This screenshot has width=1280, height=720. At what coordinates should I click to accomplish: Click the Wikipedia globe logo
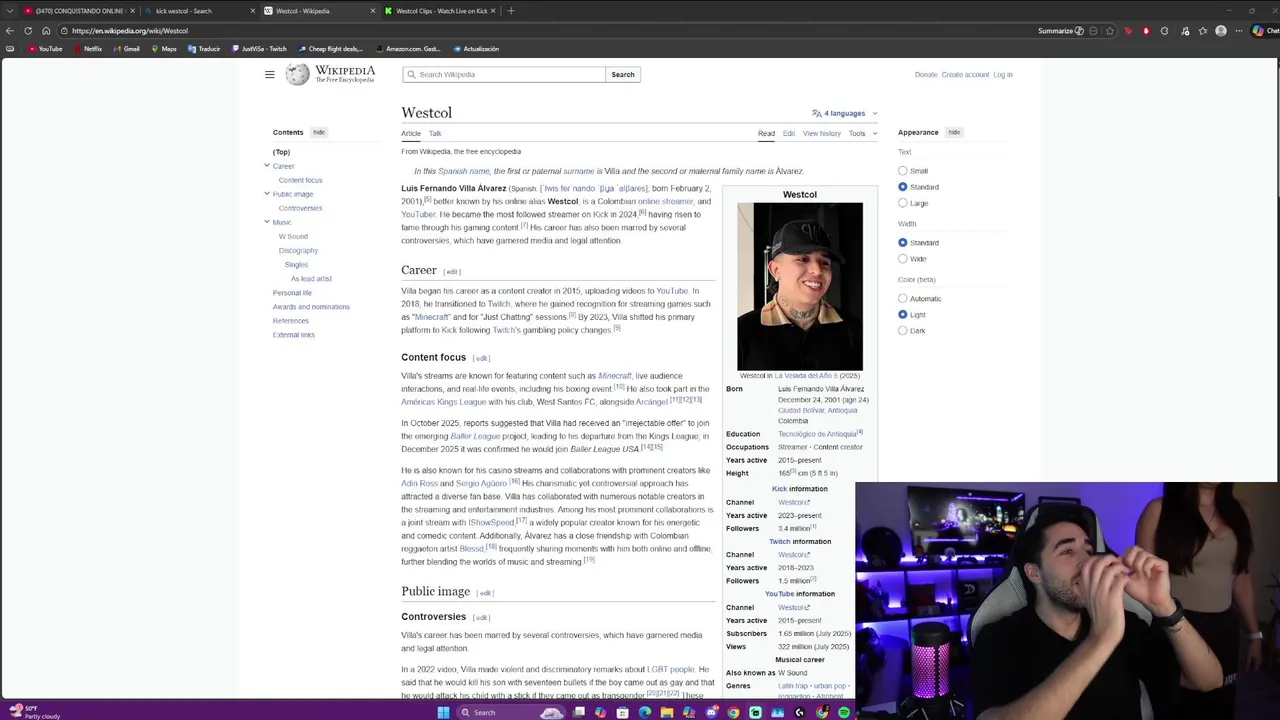click(297, 74)
